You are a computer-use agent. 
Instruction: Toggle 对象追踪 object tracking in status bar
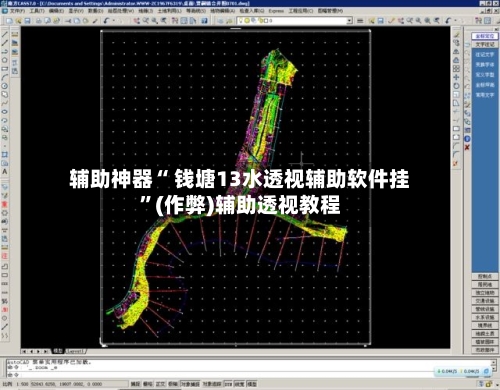tap(212, 384)
